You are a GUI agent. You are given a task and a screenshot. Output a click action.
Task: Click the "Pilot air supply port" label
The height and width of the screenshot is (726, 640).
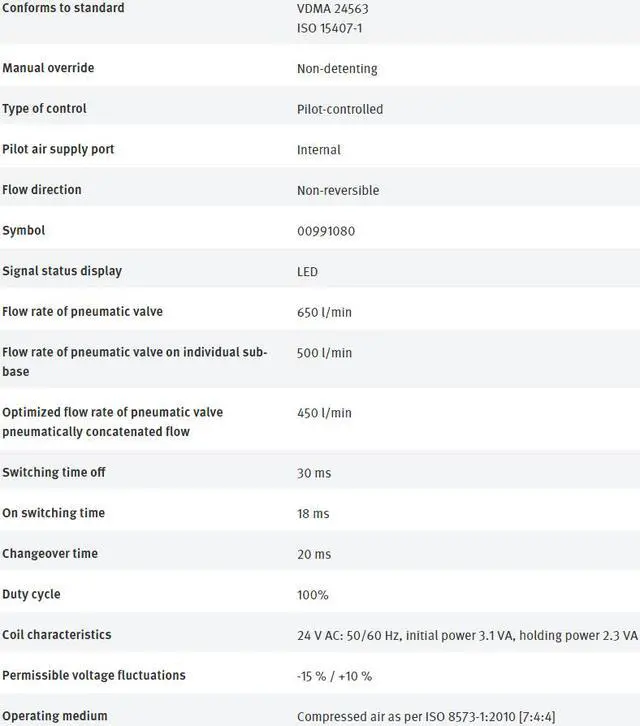click(58, 149)
